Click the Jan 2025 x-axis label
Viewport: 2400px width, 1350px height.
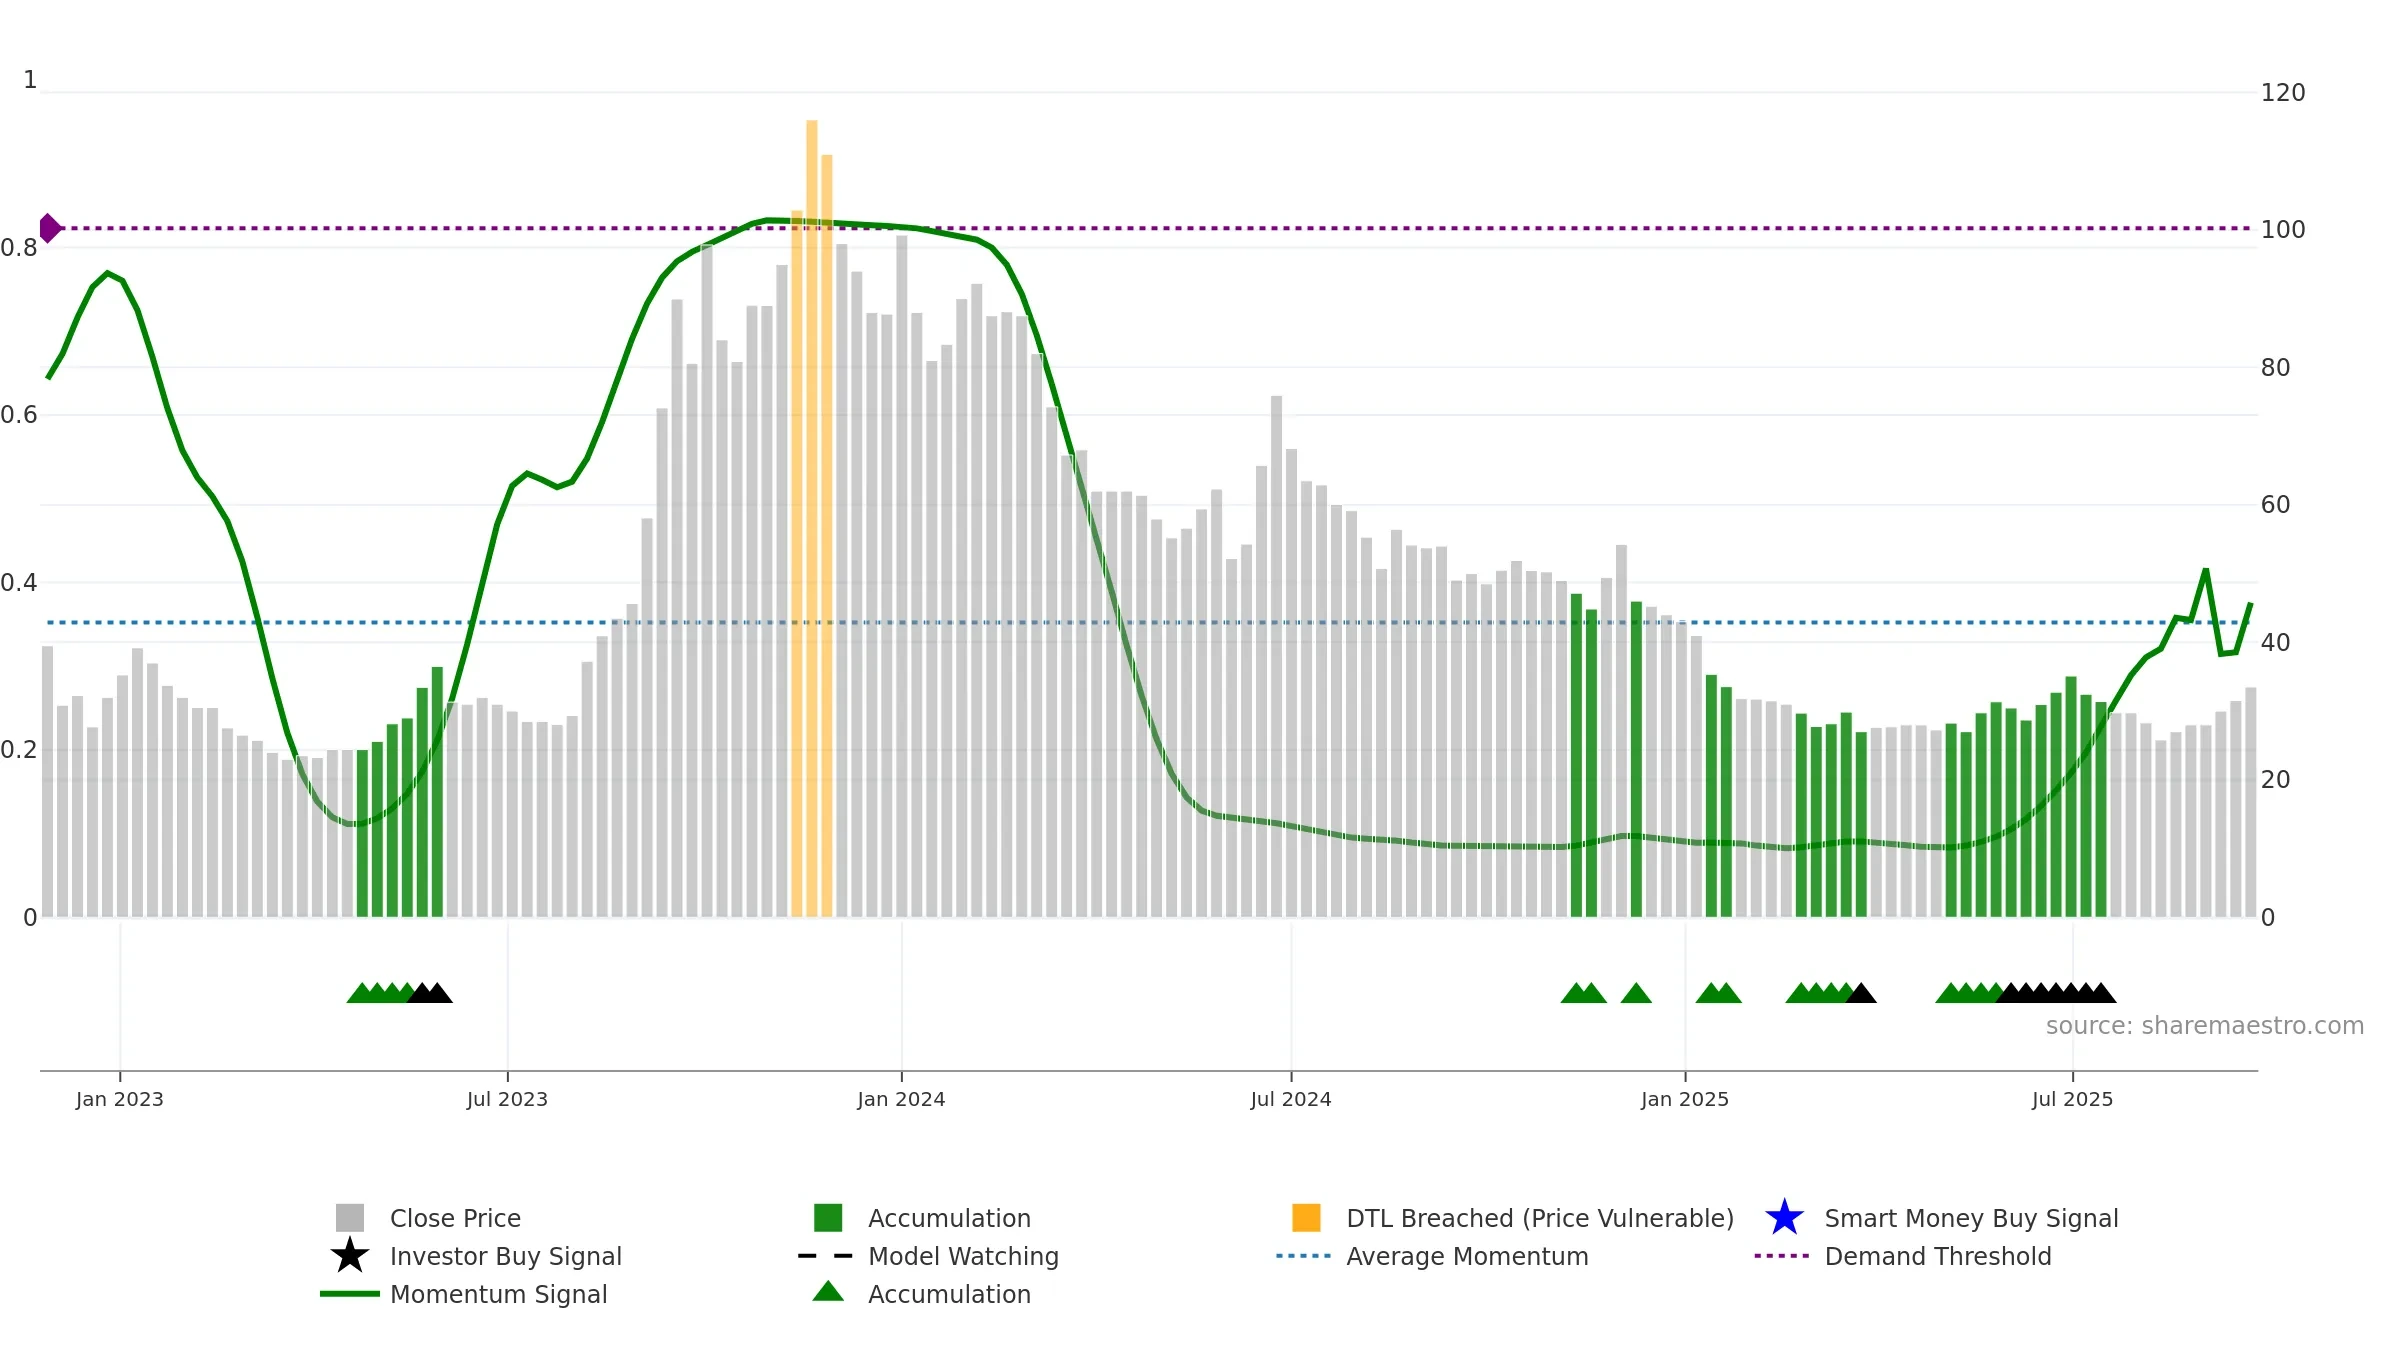(1685, 1100)
